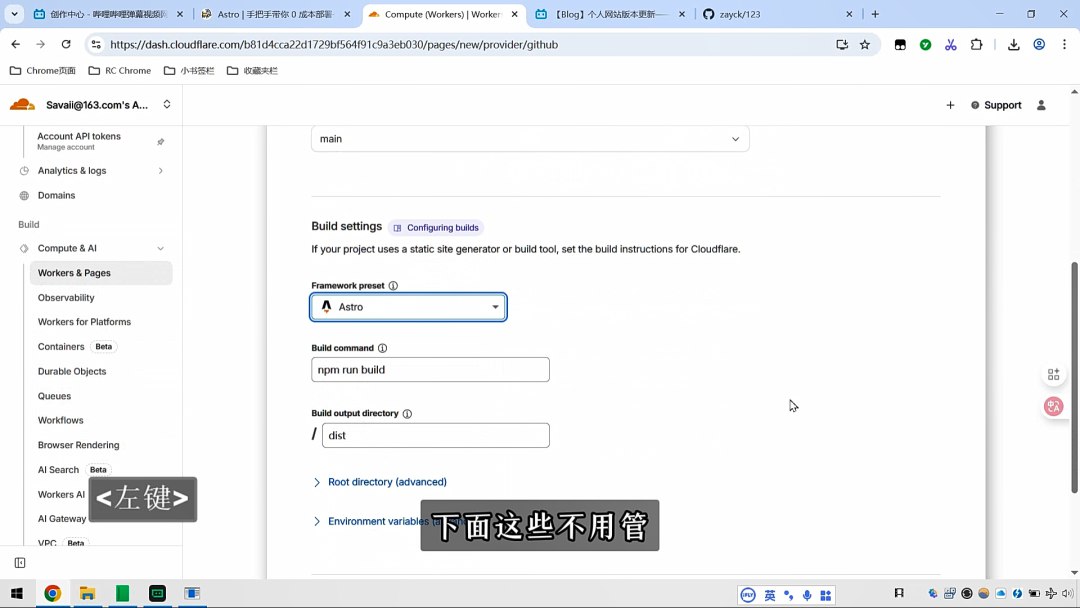This screenshot has width=1080, height=608.
Task: Click the Build command input field
Action: (x=430, y=370)
